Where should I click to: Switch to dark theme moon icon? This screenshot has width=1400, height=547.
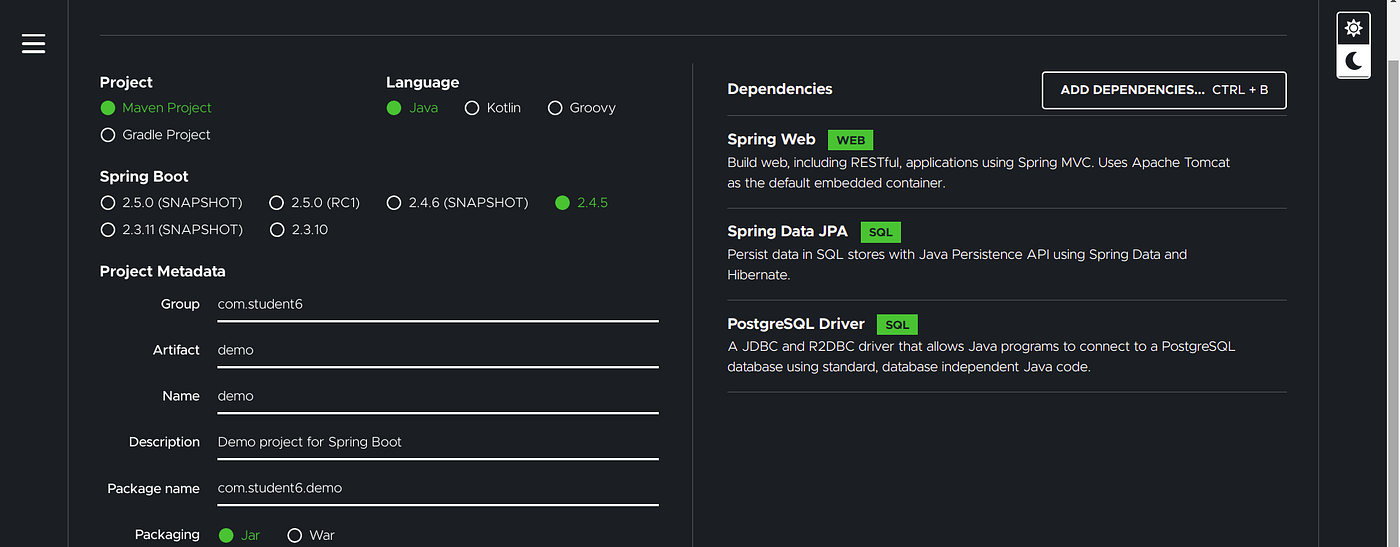[1353, 61]
